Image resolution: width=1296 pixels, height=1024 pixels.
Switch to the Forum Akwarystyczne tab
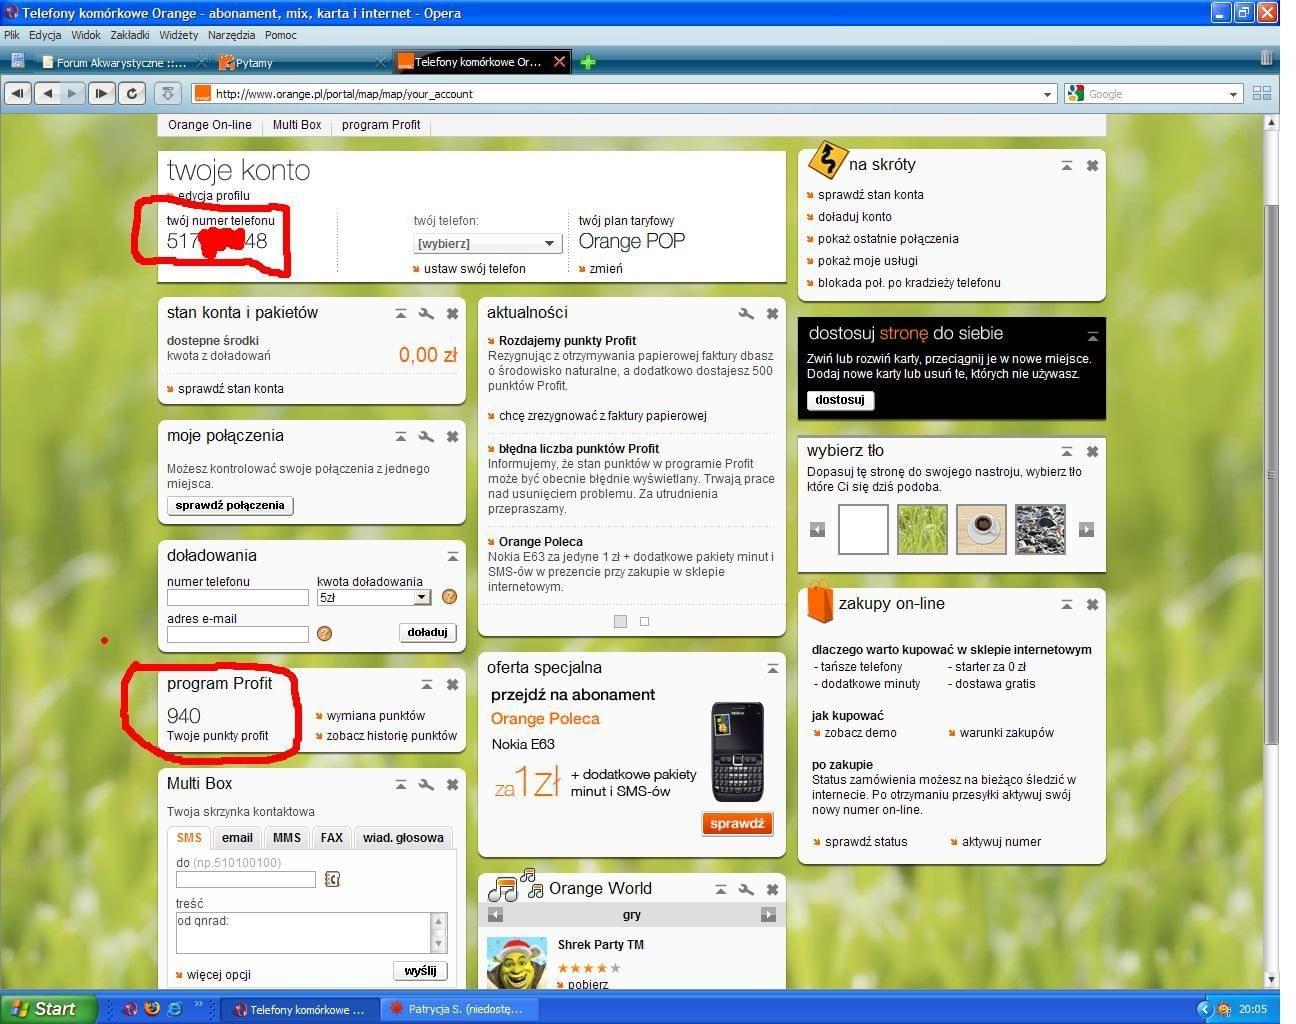pyautogui.click(x=120, y=62)
